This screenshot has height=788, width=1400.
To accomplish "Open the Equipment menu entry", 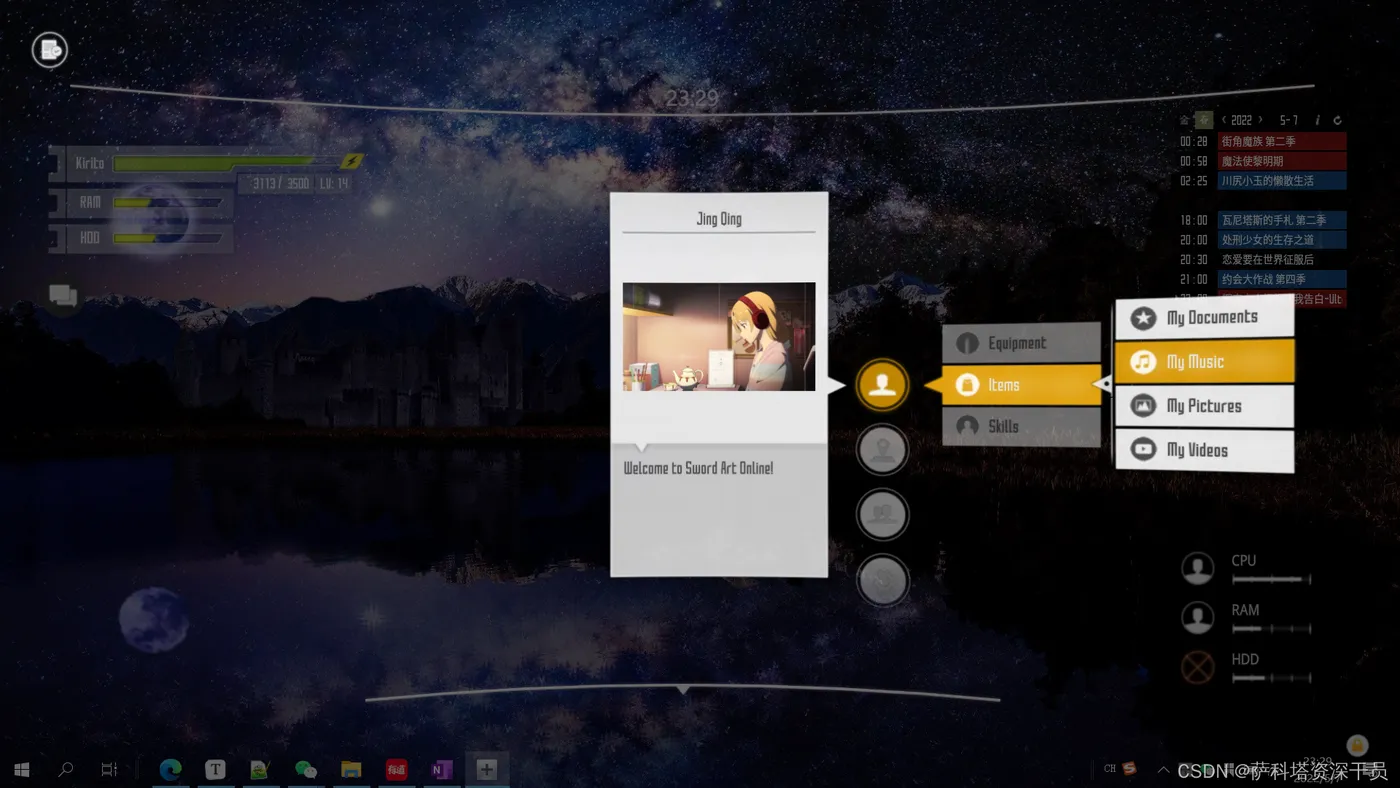I will [1021, 343].
